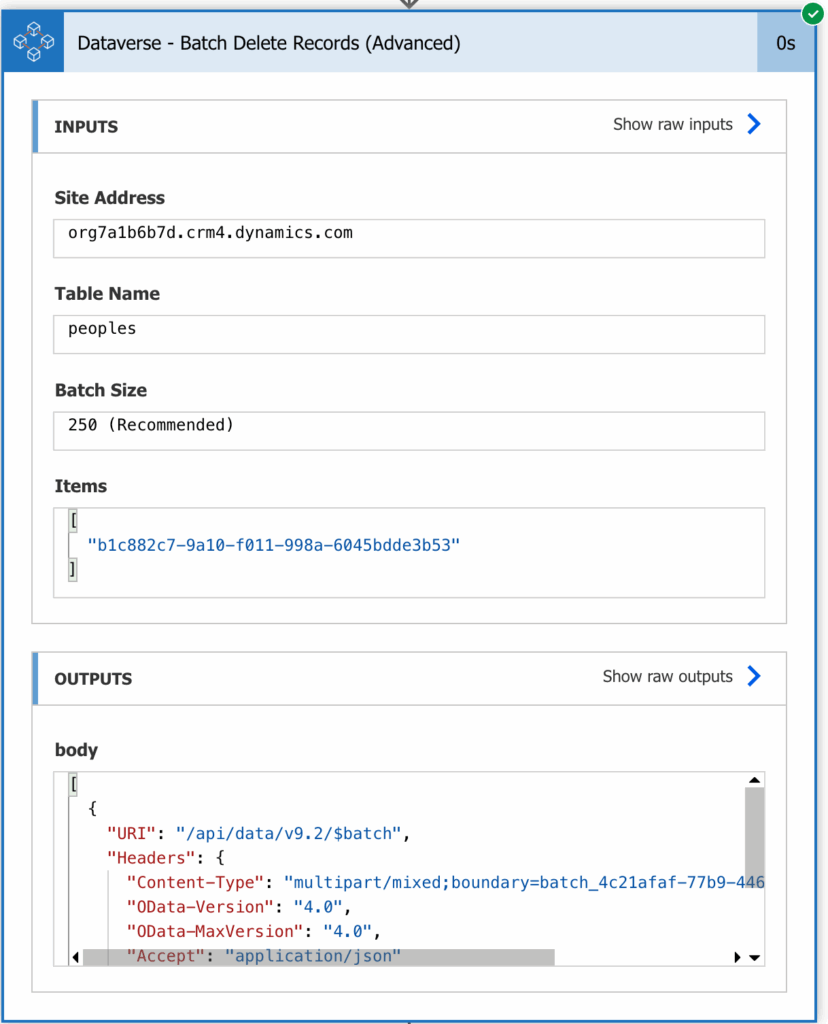Collapse the Batch Delete Records action header
This screenshot has height=1024, width=828.
point(410,42)
